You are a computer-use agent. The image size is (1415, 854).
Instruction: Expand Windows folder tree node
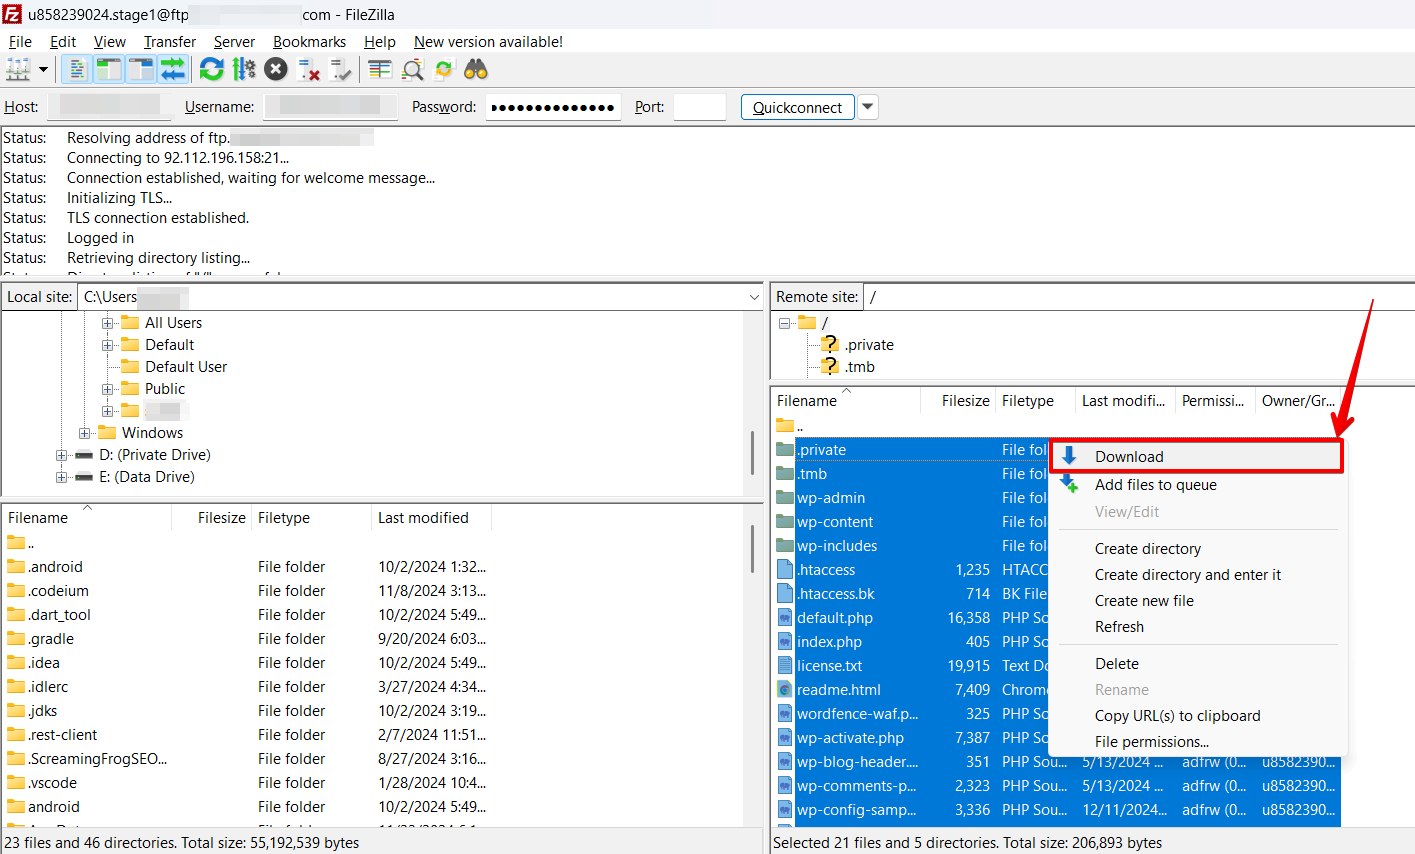[x=84, y=433]
